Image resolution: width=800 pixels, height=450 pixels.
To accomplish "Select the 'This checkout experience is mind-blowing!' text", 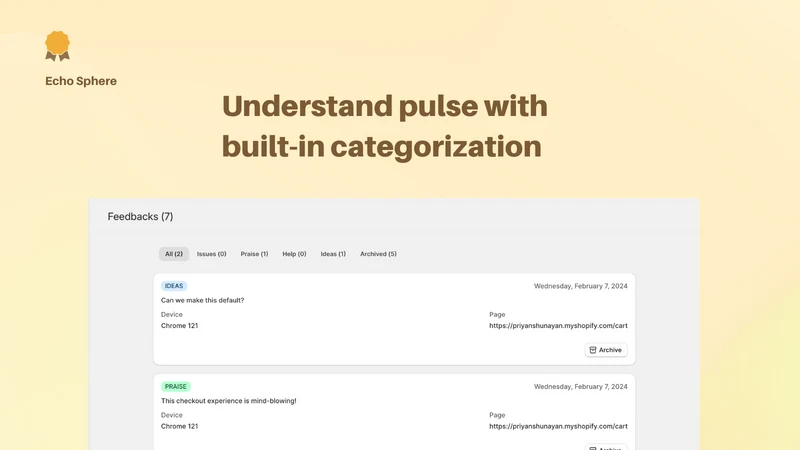I will click(229, 401).
